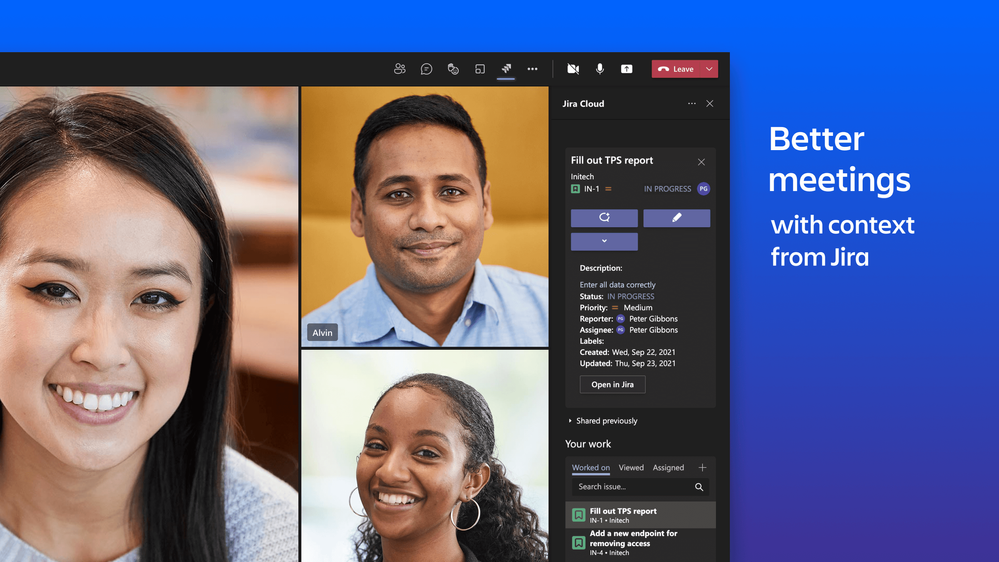Switch to the Worked on tab
This screenshot has width=999, height=562.
click(591, 468)
